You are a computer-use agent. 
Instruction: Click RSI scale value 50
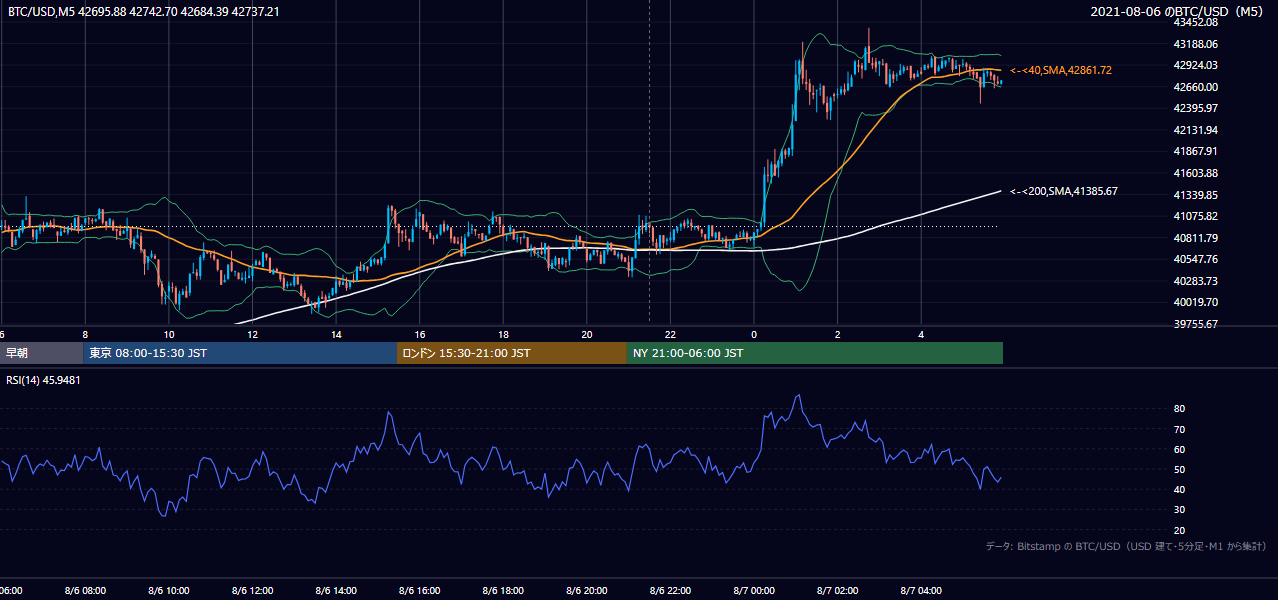coord(1180,469)
